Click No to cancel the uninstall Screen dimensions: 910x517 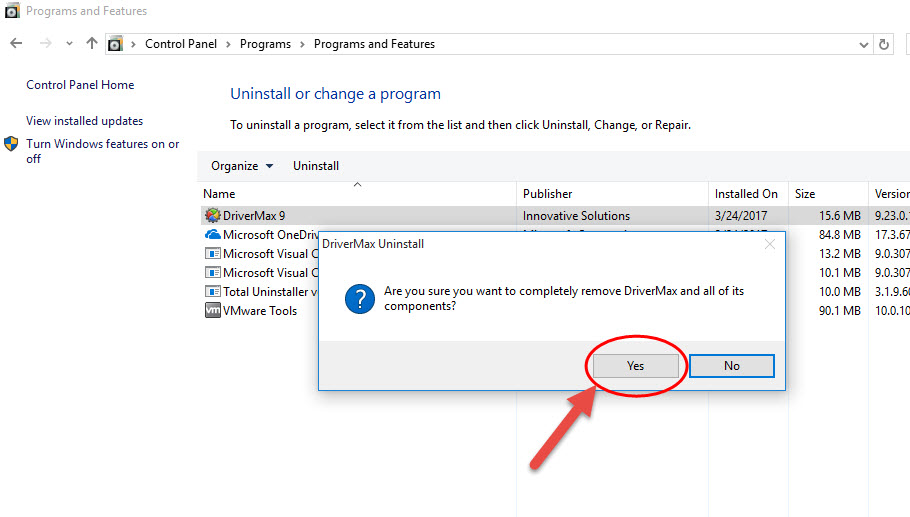732,366
